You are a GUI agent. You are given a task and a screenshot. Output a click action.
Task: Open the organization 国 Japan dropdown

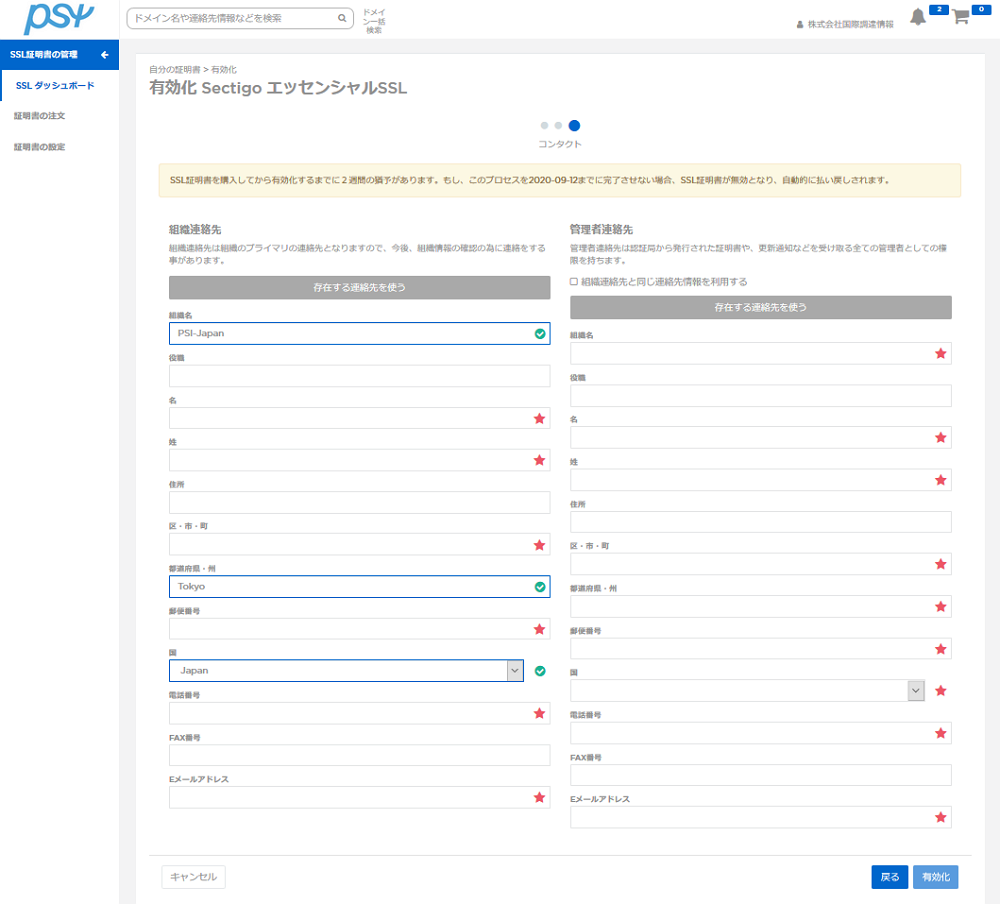(x=346, y=671)
